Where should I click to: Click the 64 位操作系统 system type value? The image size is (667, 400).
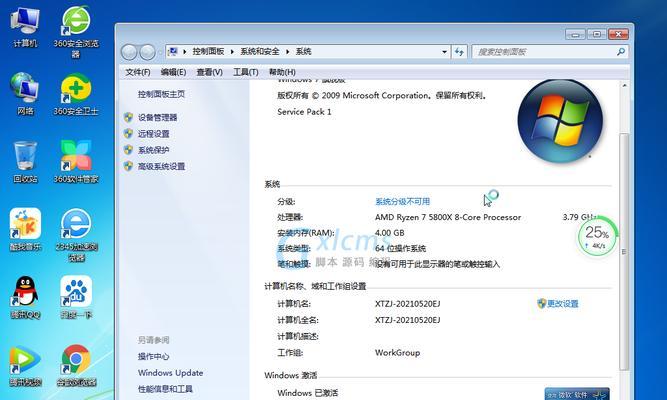(400, 249)
